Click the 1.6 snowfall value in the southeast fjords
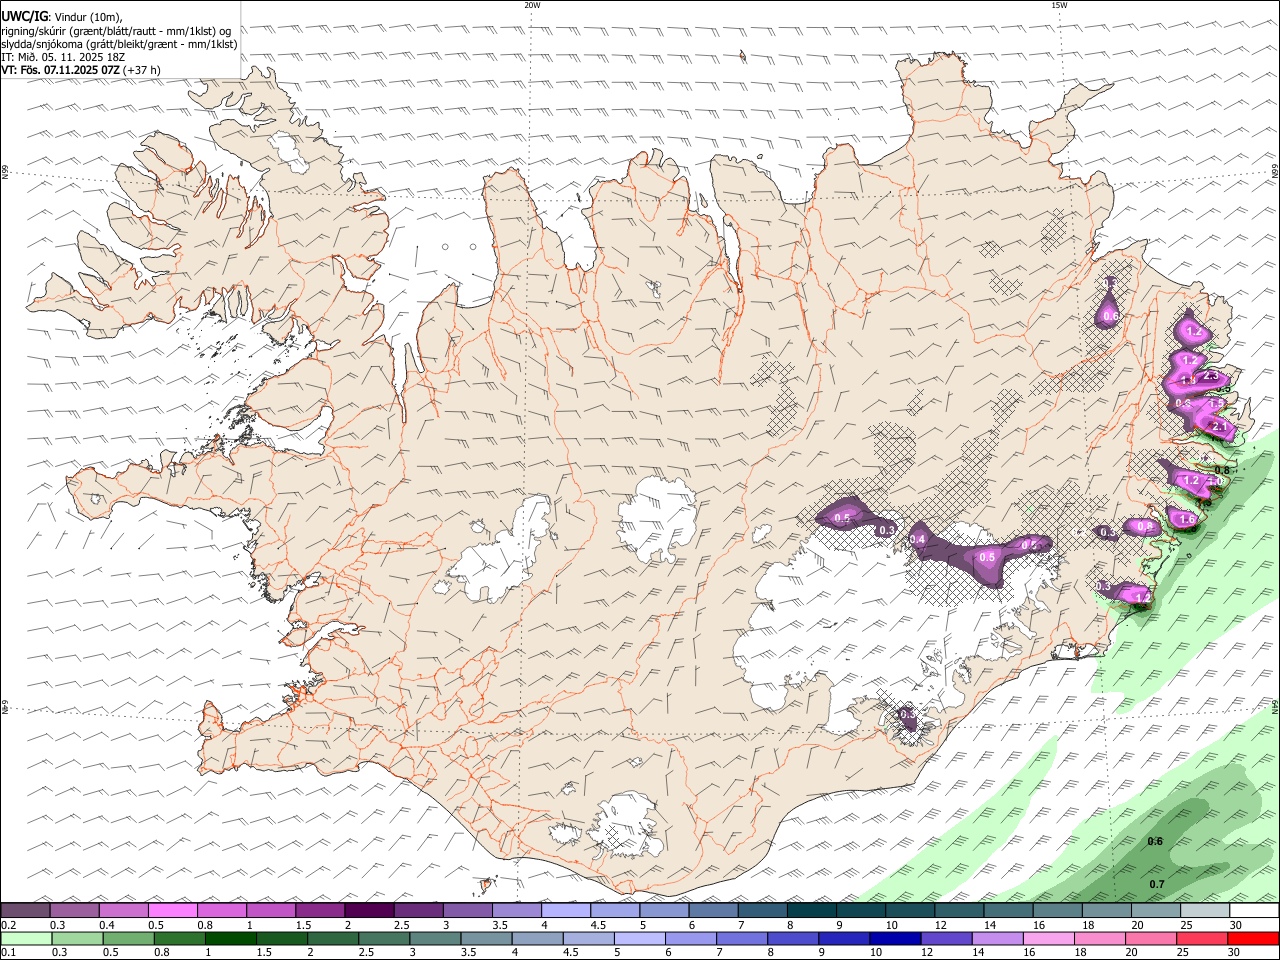The width and height of the screenshot is (1280, 960). pos(1188,520)
